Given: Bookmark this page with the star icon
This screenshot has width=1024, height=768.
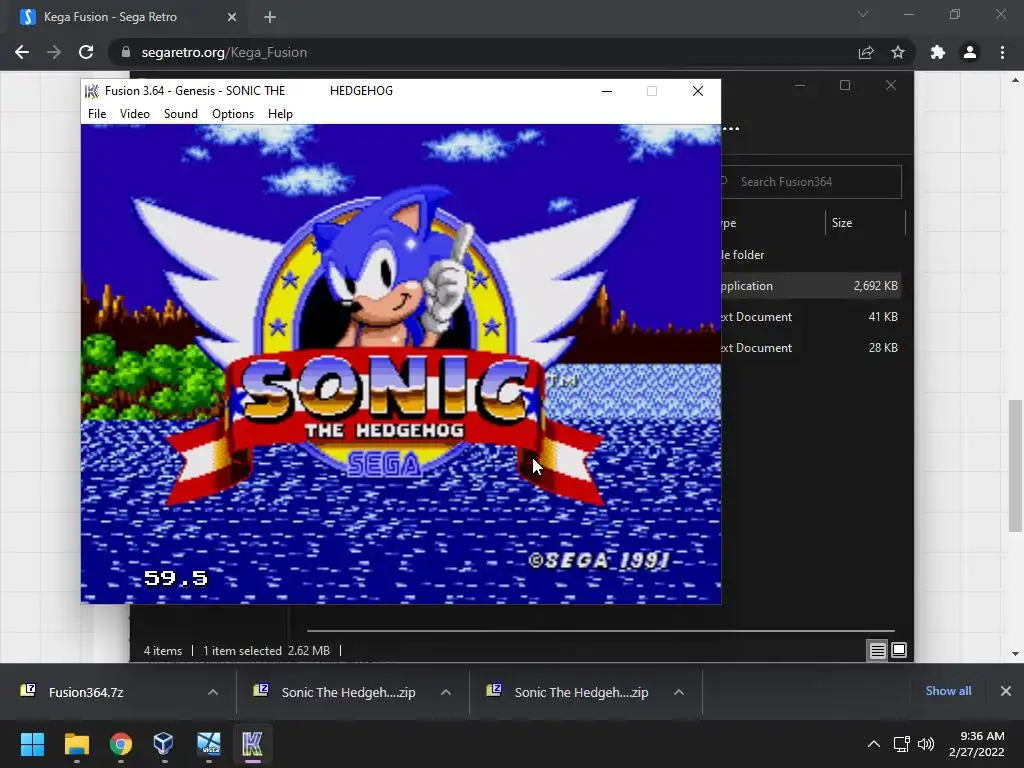Looking at the screenshot, I should [x=898, y=52].
